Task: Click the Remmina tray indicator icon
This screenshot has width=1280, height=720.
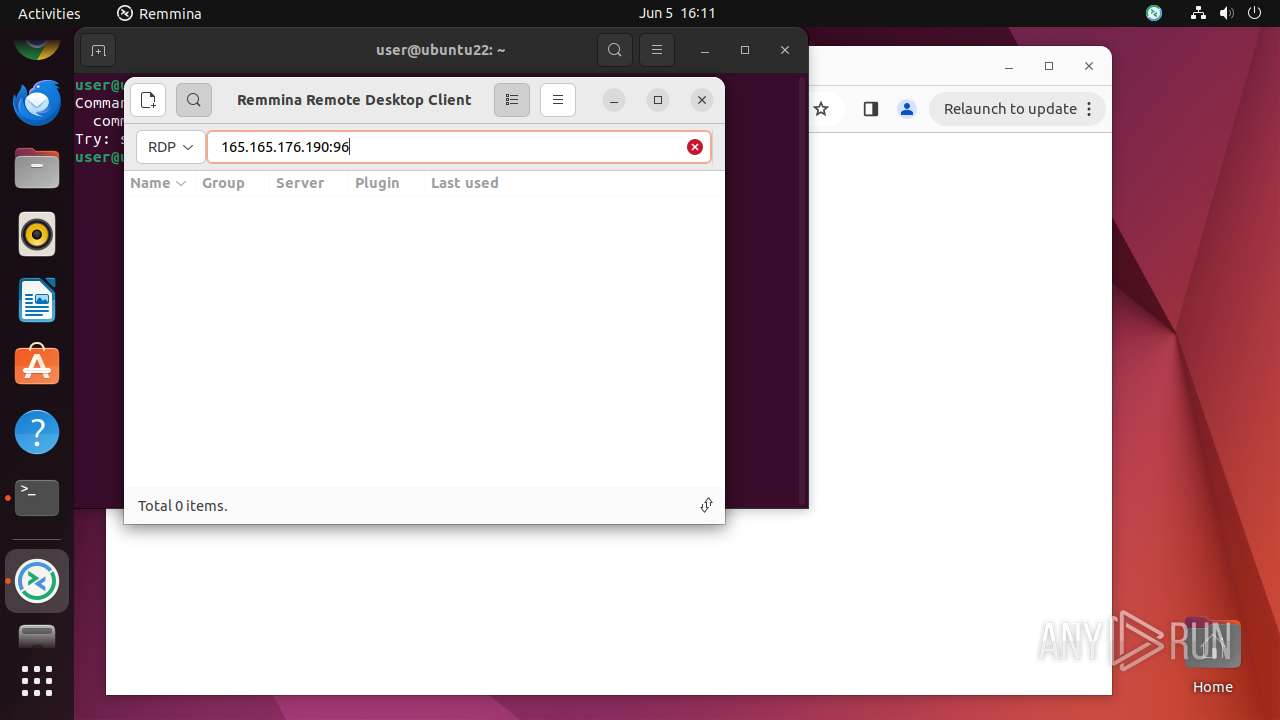Action: 1154,13
